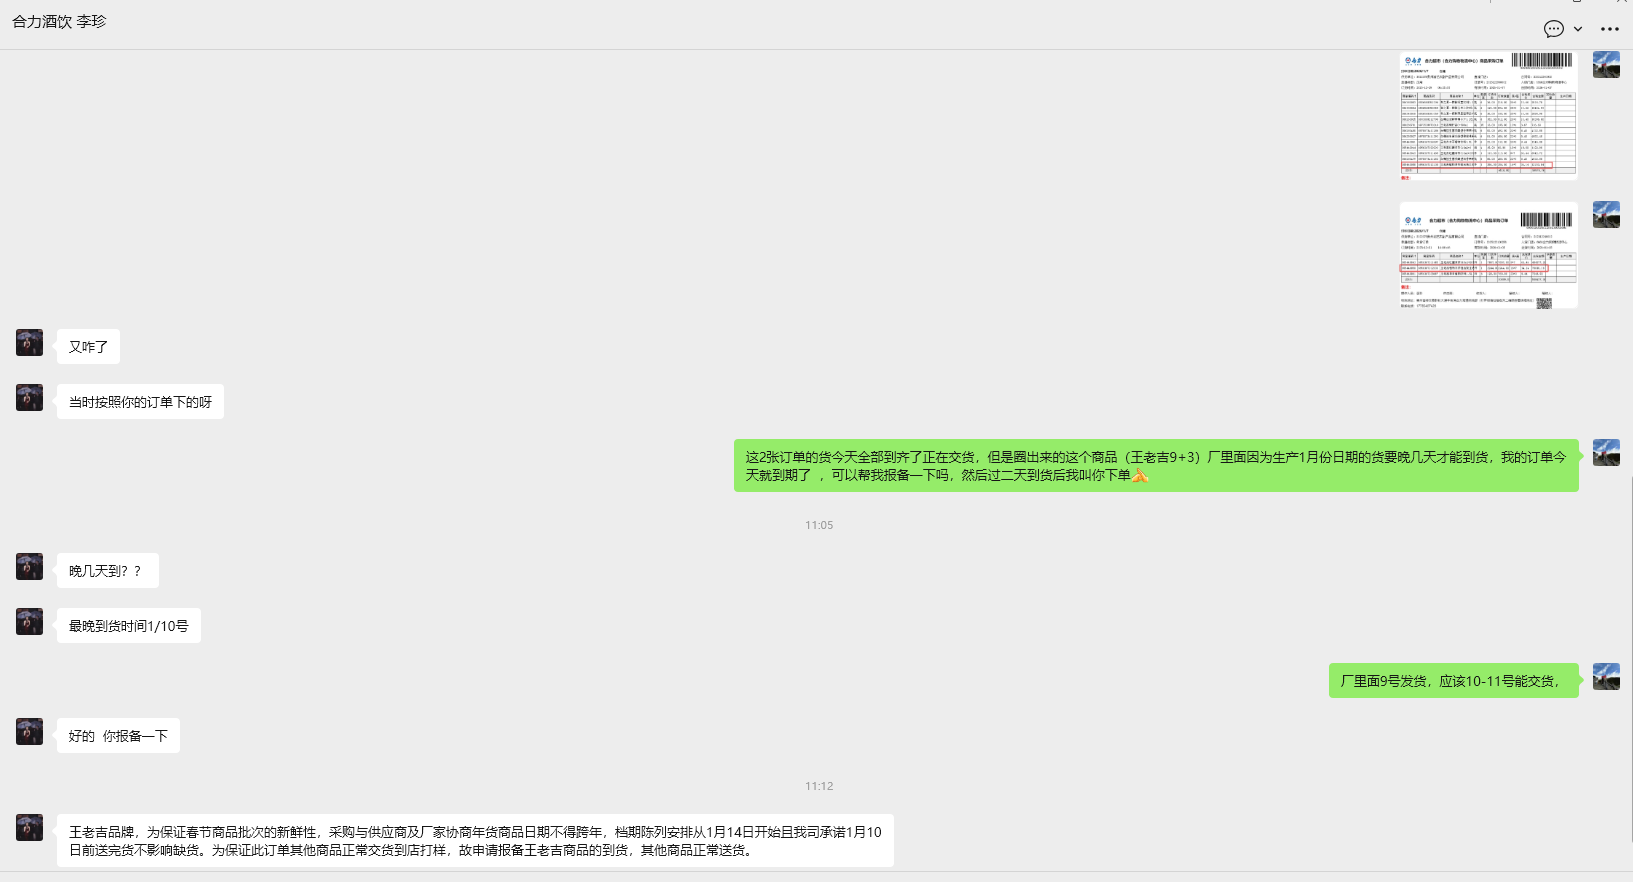Open the first purchase order image thumbnail
The height and width of the screenshot is (882, 1633).
pyautogui.click(x=1488, y=115)
